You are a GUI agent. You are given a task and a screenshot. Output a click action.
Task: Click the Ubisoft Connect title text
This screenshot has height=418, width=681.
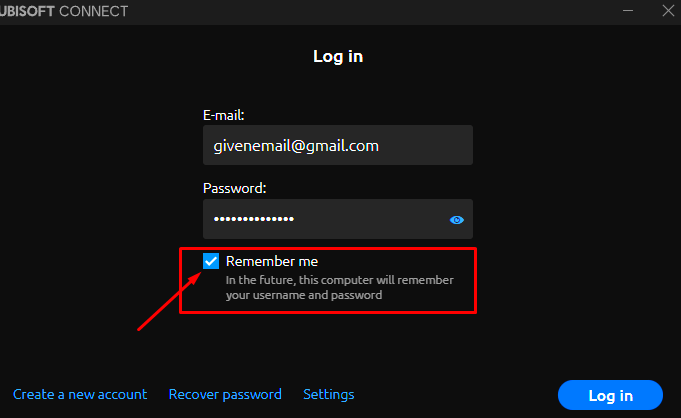64,11
